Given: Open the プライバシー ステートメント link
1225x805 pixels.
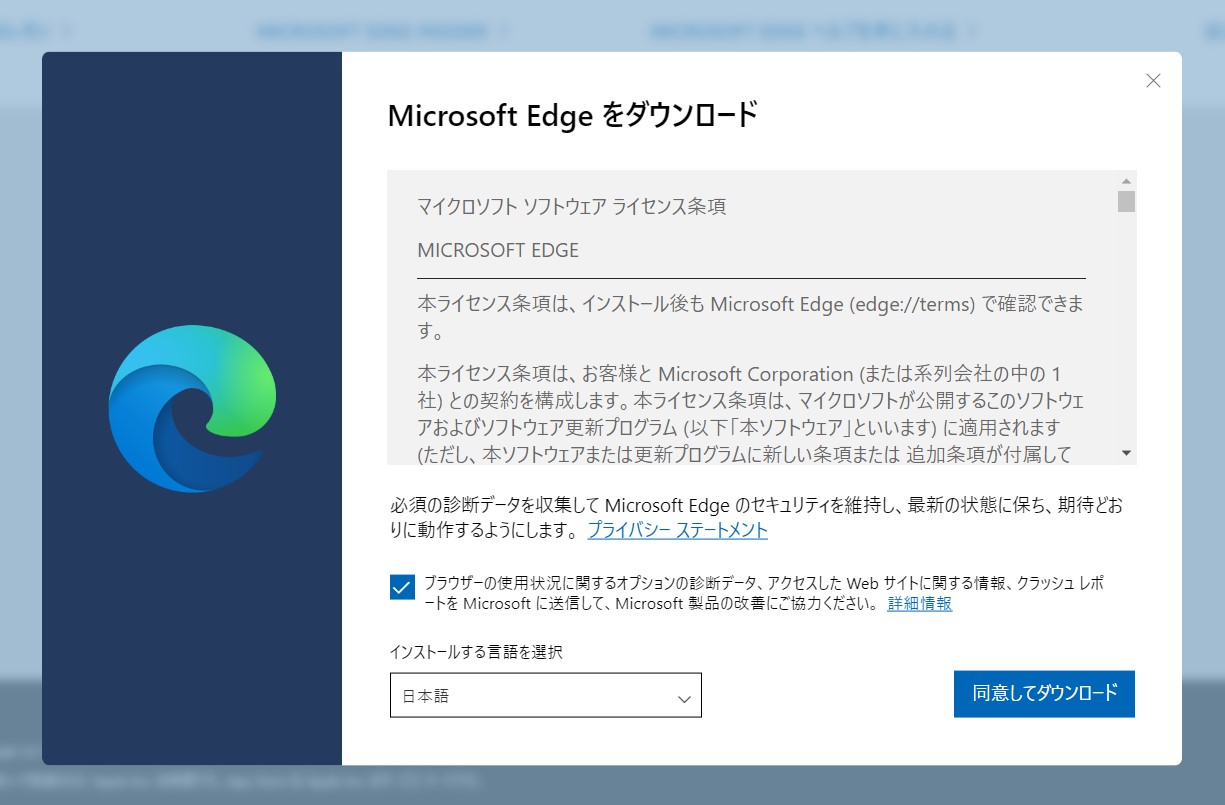Looking at the screenshot, I should pyautogui.click(x=677, y=530).
